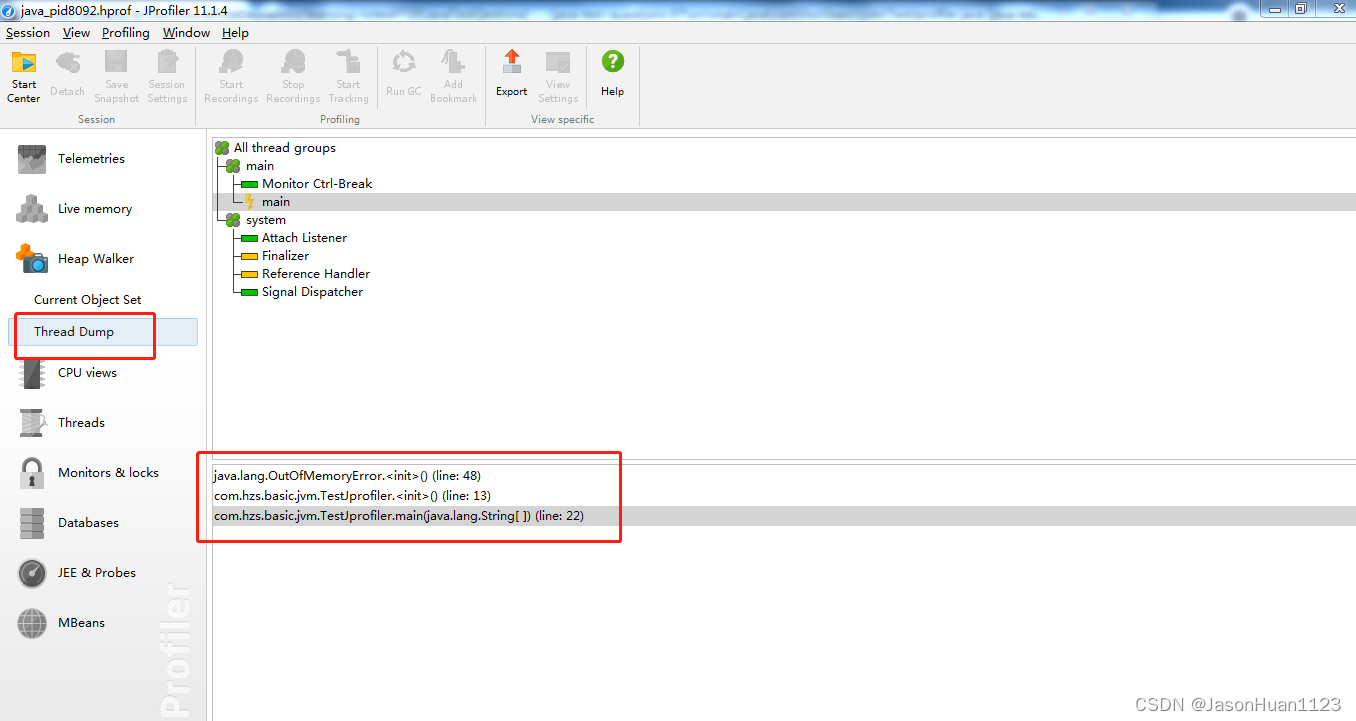Open the Window menu
Image resolution: width=1356 pixels, height=721 pixels.
(x=186, y=33)
